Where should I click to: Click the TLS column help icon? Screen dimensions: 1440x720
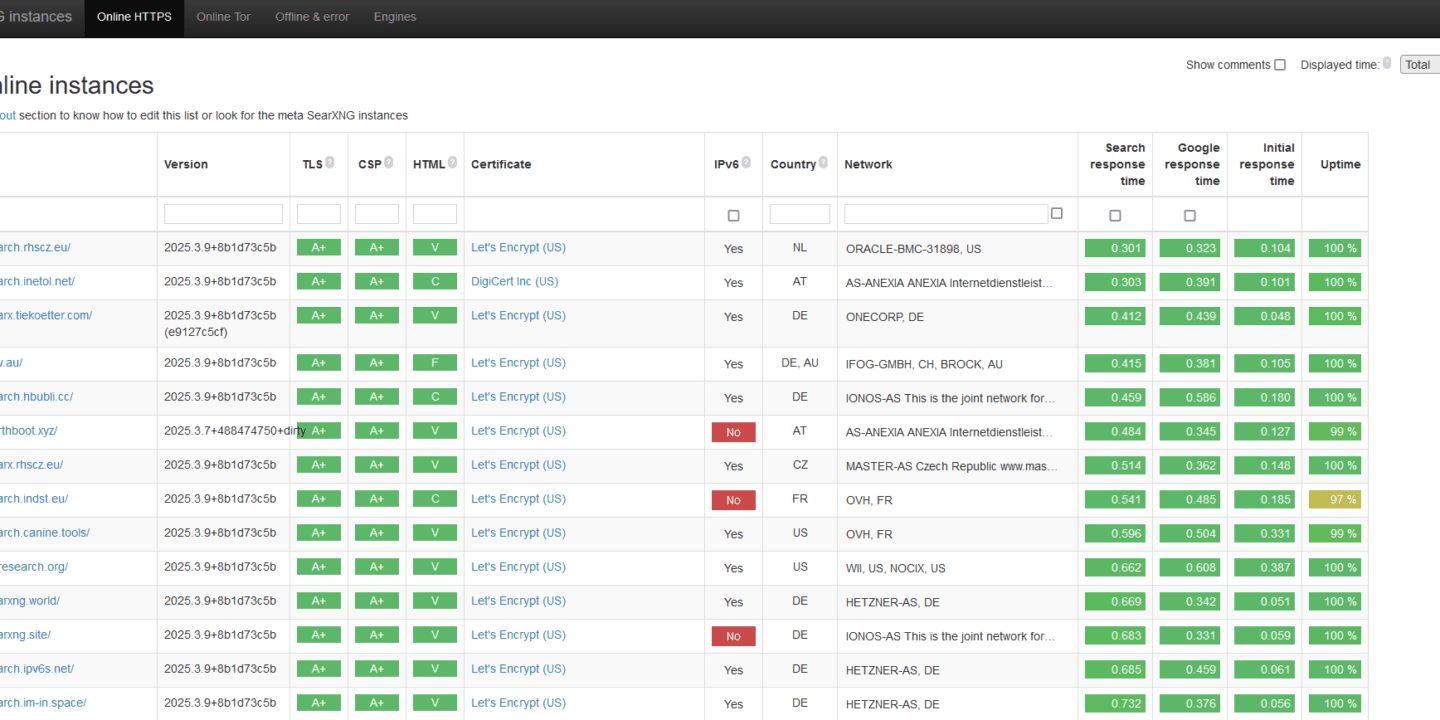pyautogui.click(x=329, y=162)
